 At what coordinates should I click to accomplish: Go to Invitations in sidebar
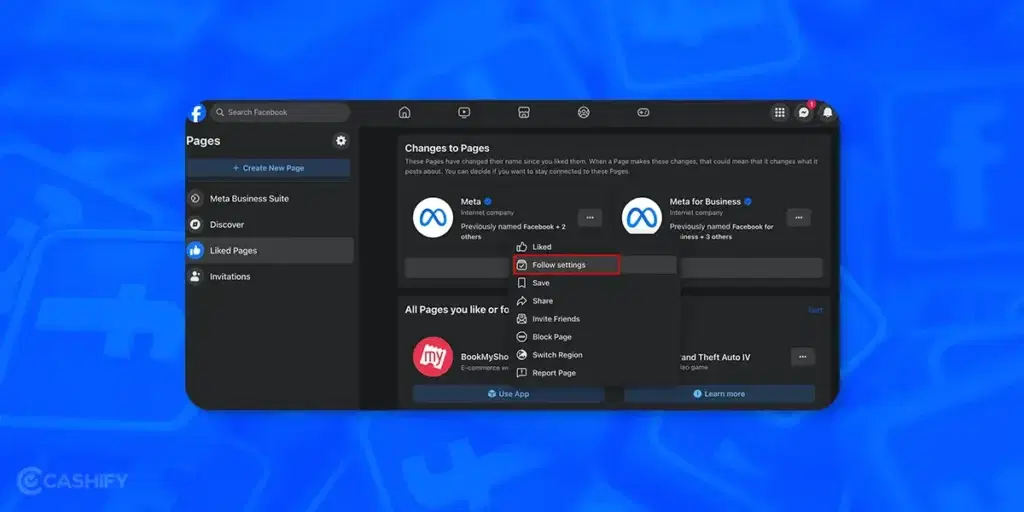tap(270, 277)
